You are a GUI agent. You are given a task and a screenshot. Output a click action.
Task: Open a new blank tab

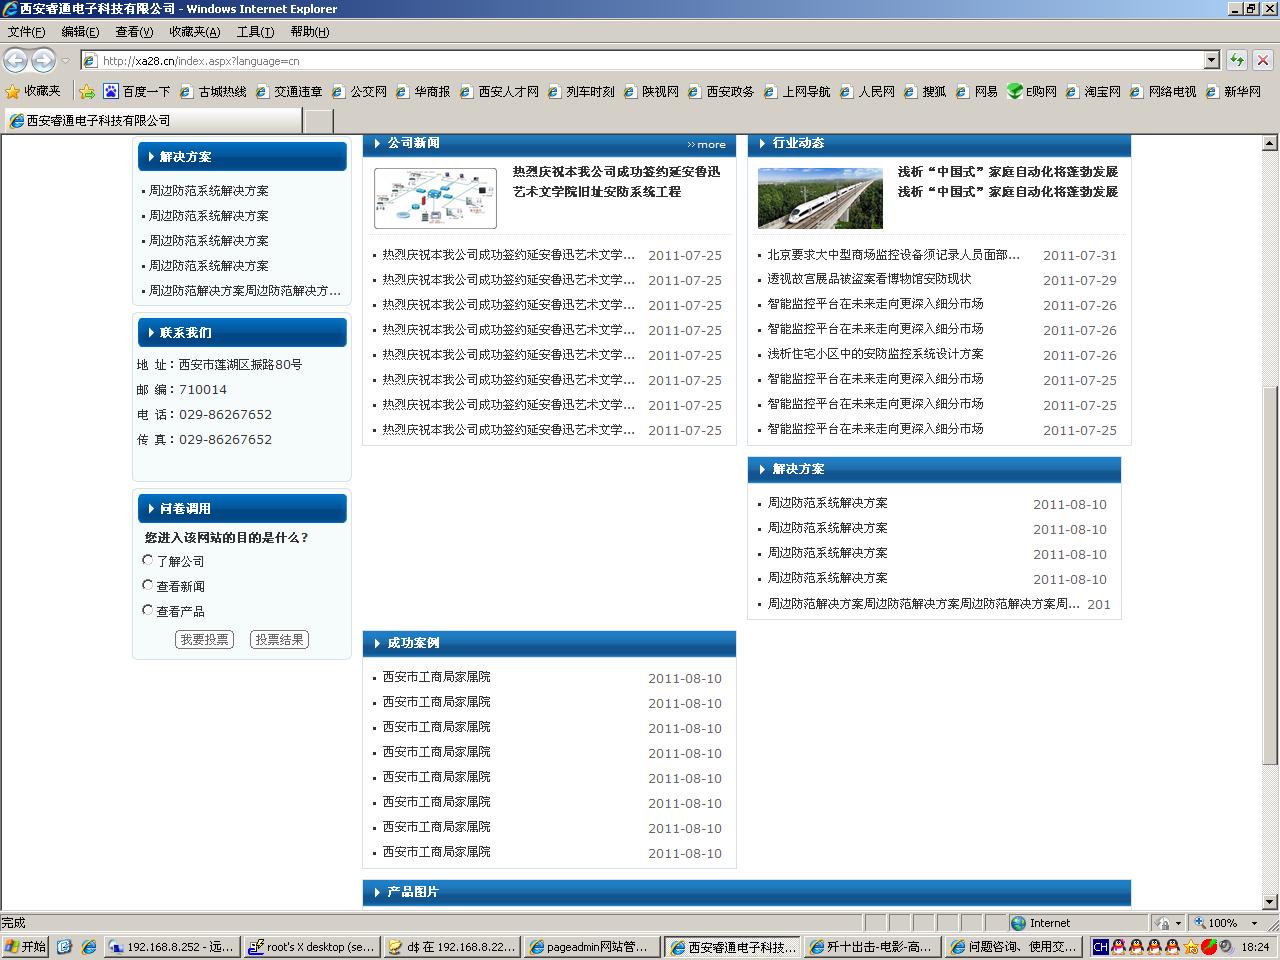click(x=318, y=121)
